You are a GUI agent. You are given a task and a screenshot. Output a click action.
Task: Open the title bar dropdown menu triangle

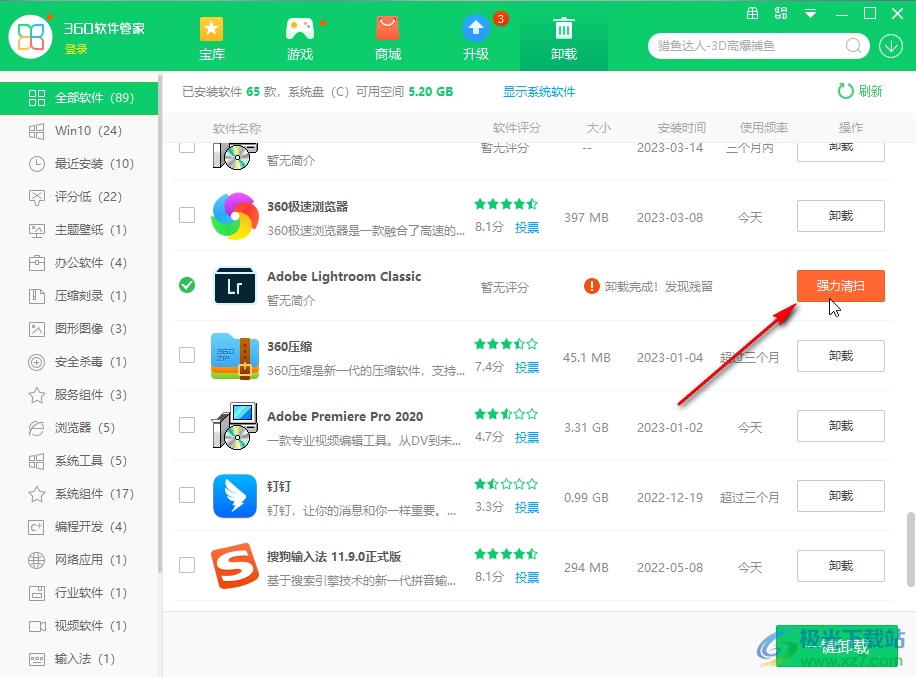pos(810,13)
